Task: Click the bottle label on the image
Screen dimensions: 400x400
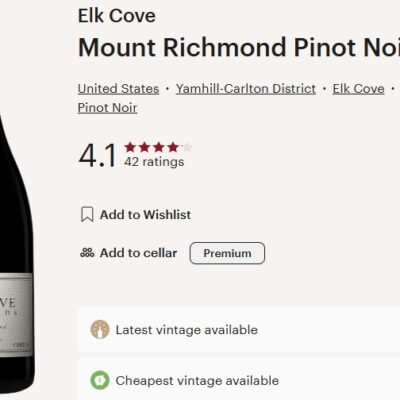Action: [x=16, y=314]
